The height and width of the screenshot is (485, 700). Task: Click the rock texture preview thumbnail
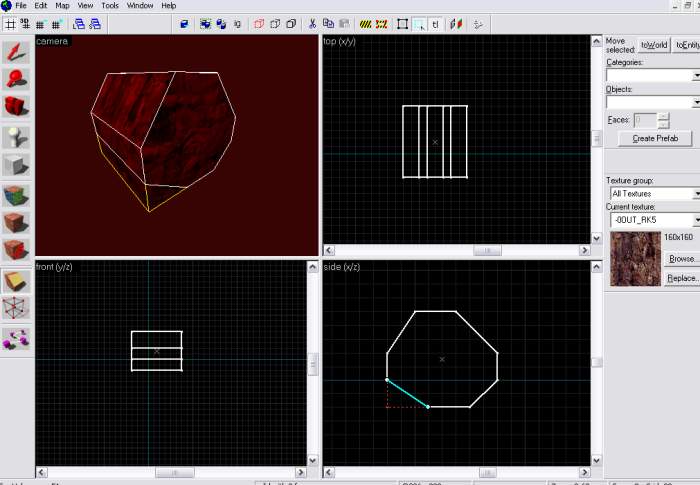[x=635, y=258]
